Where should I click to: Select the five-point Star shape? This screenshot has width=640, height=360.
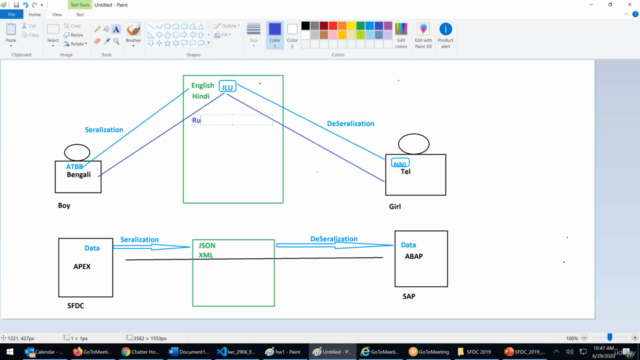[x=167, y=43]
